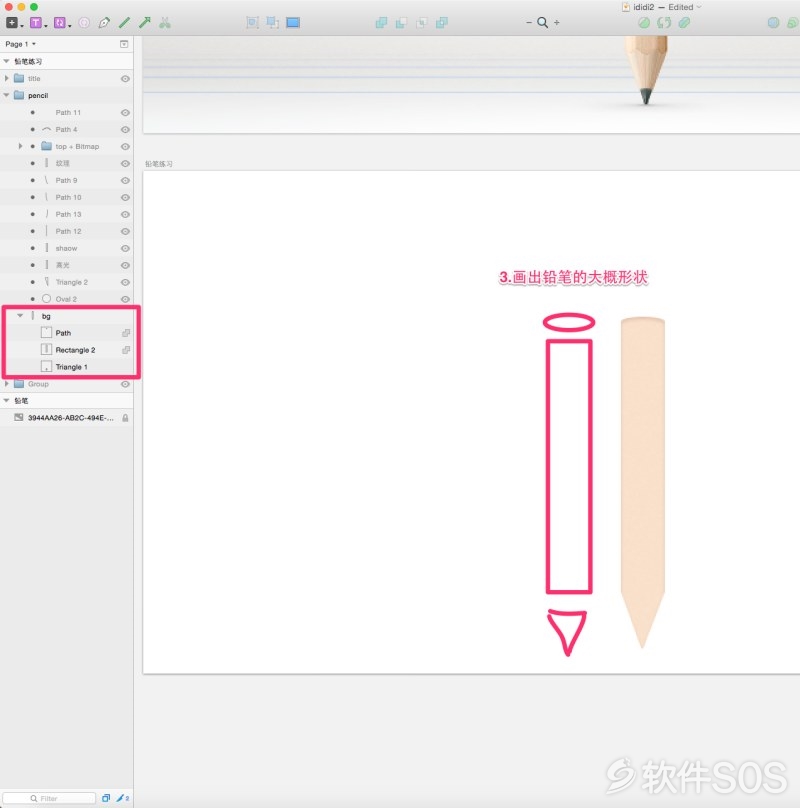This screenshot has width=800, height=808.
Task: Apply the Union boolean operation
Action: pyautogui.click(x=381, y=23)
